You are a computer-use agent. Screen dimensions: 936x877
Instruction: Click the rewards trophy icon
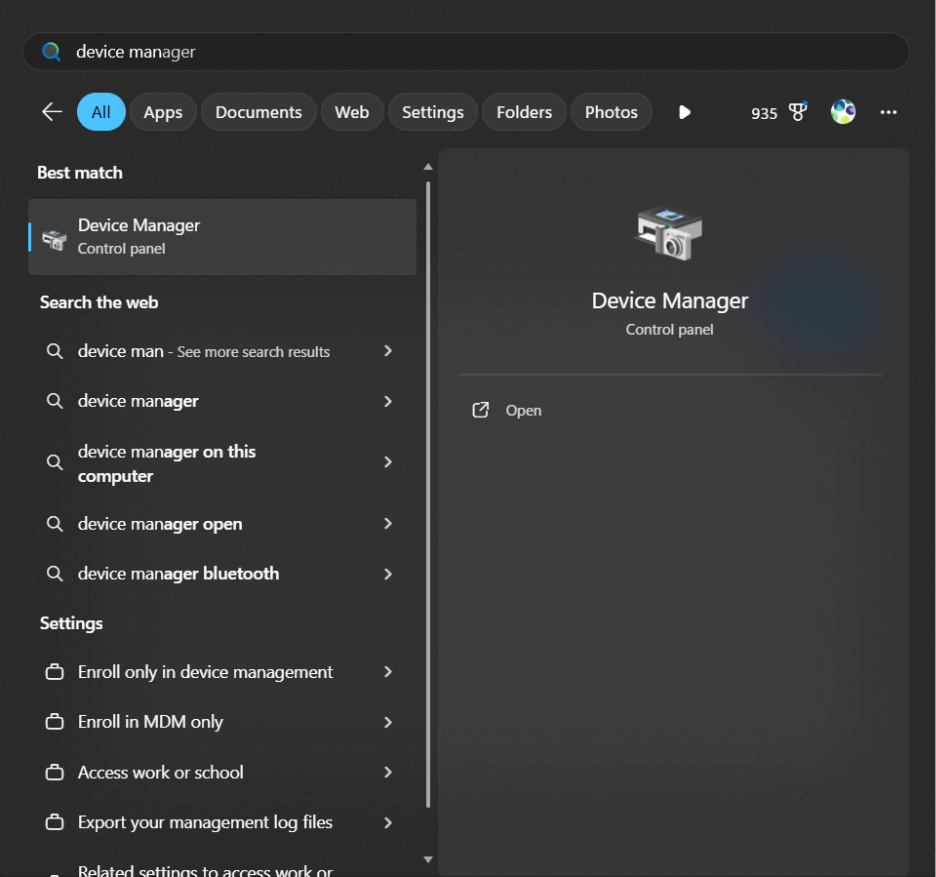(798, 112)
